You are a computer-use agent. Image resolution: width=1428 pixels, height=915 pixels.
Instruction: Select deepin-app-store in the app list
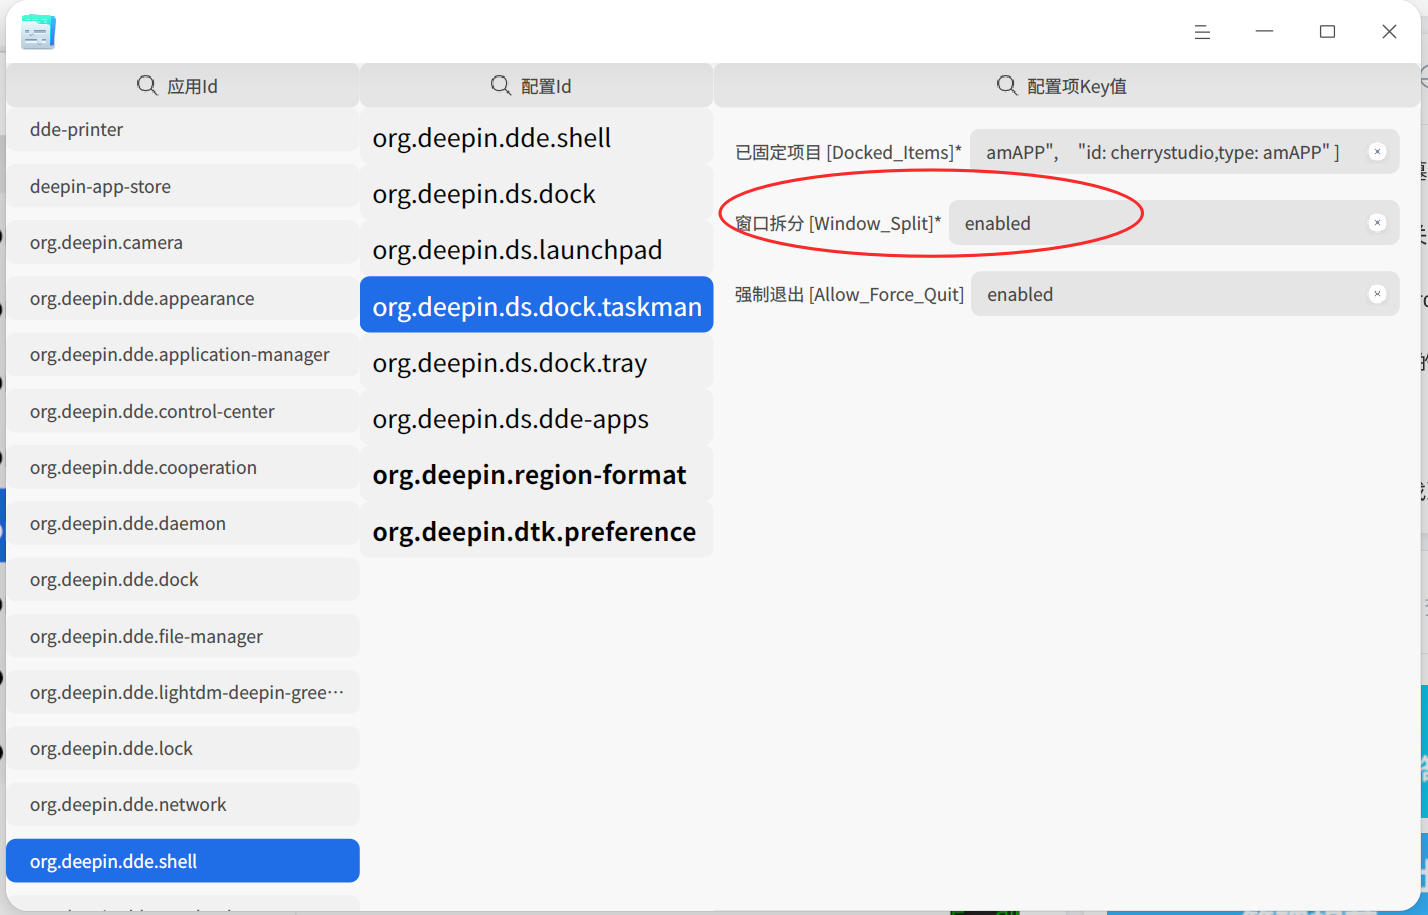[183, 186]
